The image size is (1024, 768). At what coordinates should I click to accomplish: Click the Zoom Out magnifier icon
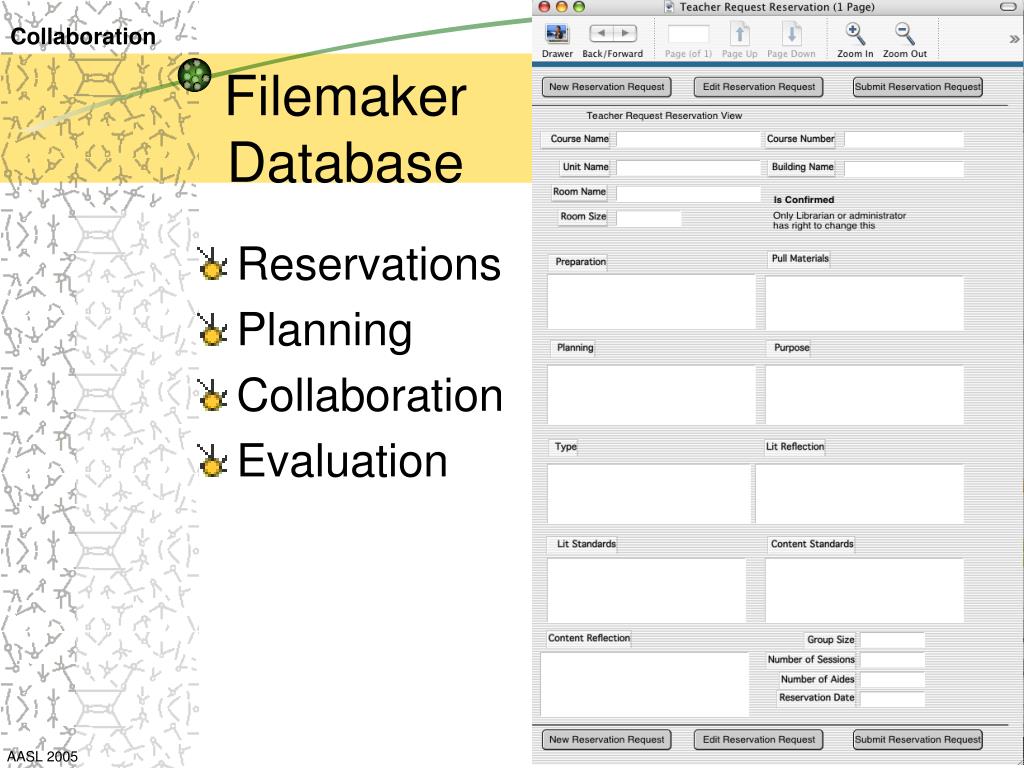point(904,34)
